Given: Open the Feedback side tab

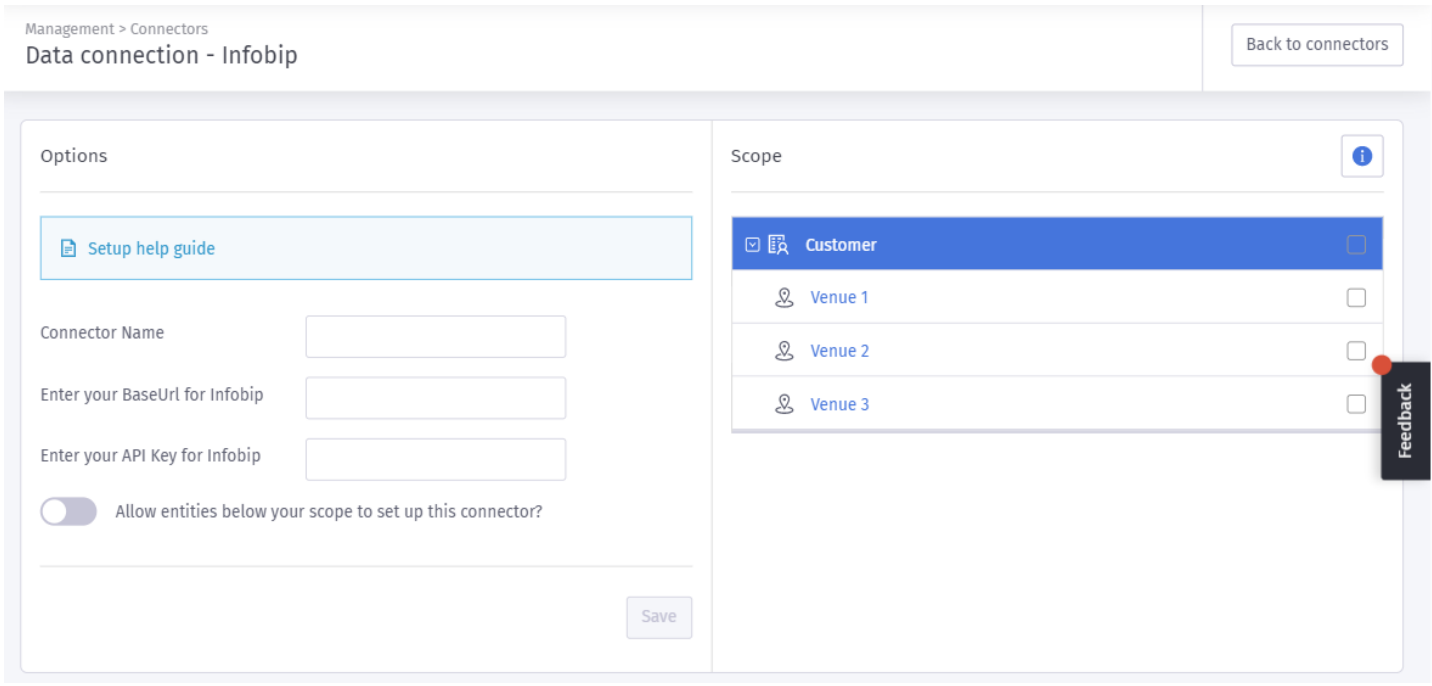Looking at the screenshot, I should (1405, 421).
